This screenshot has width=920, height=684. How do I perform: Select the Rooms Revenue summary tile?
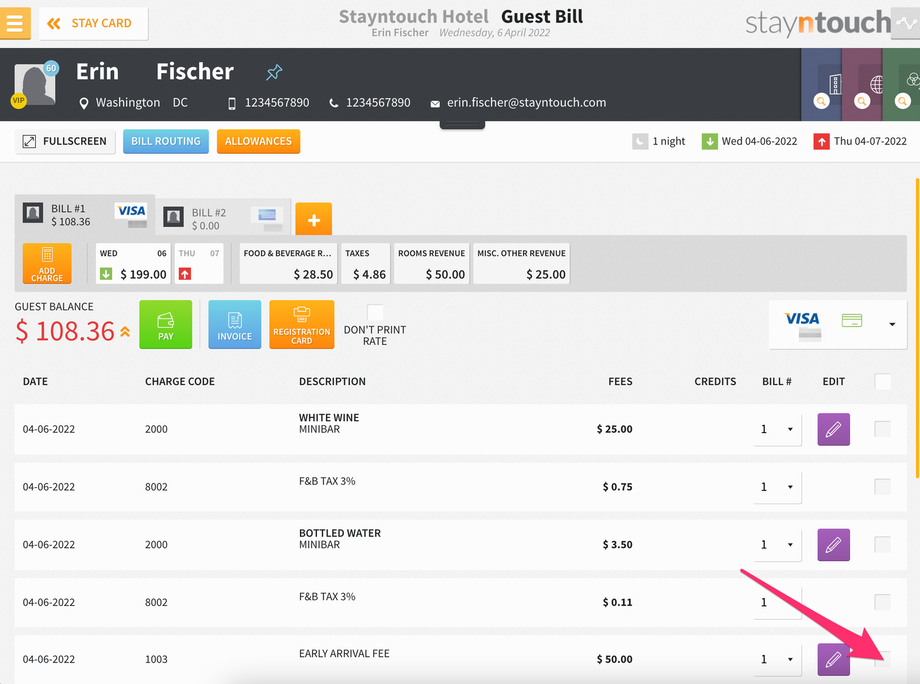coord(431,263)
